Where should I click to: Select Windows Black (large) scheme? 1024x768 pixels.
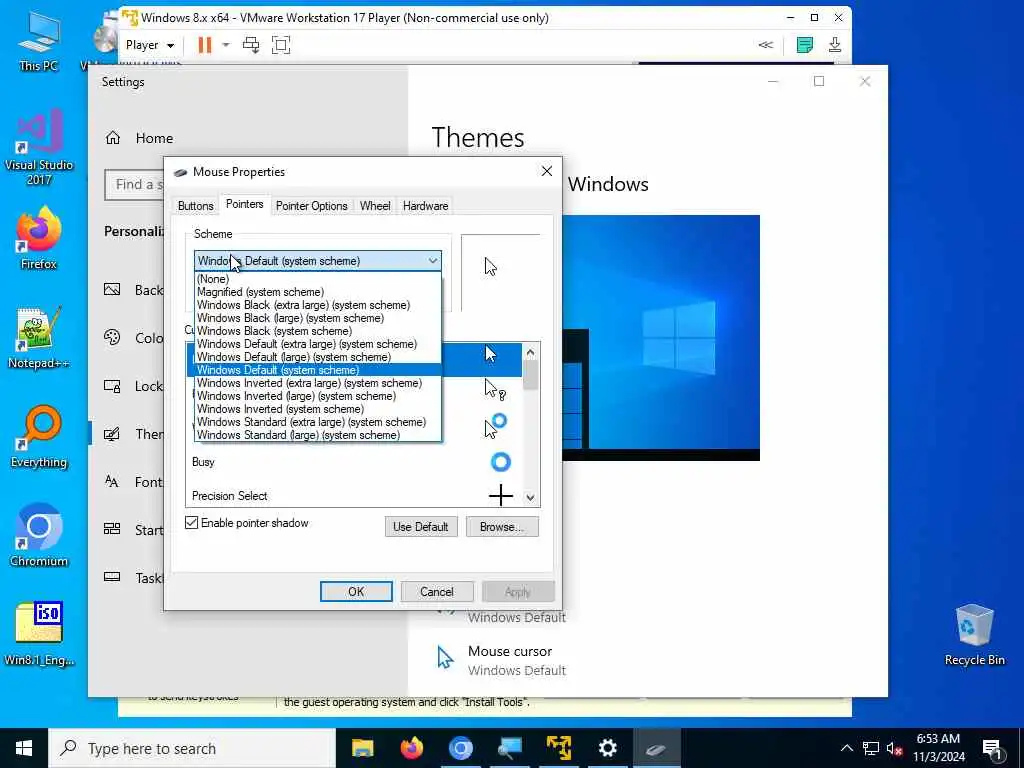(x=318, y=318)
